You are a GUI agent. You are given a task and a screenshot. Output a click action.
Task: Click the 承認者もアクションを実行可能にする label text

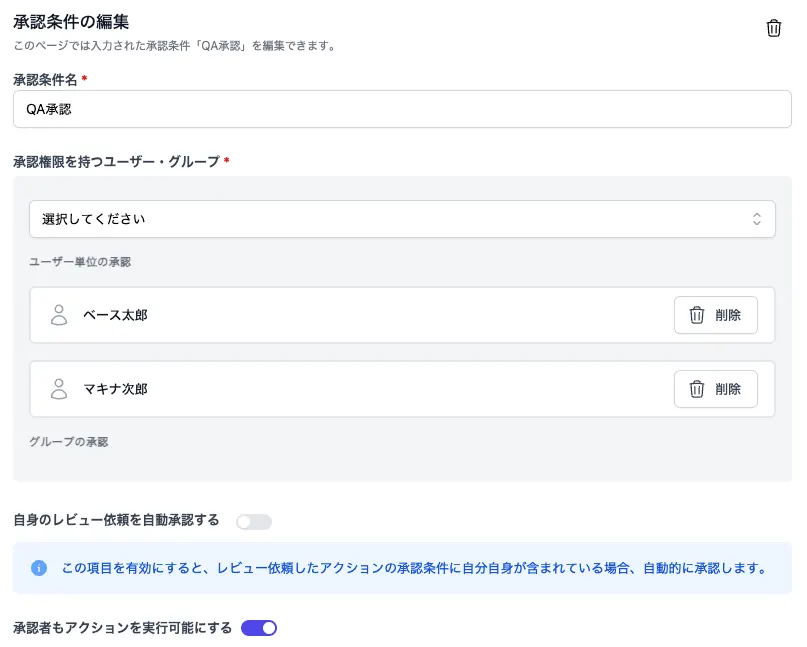click(122, 628)
